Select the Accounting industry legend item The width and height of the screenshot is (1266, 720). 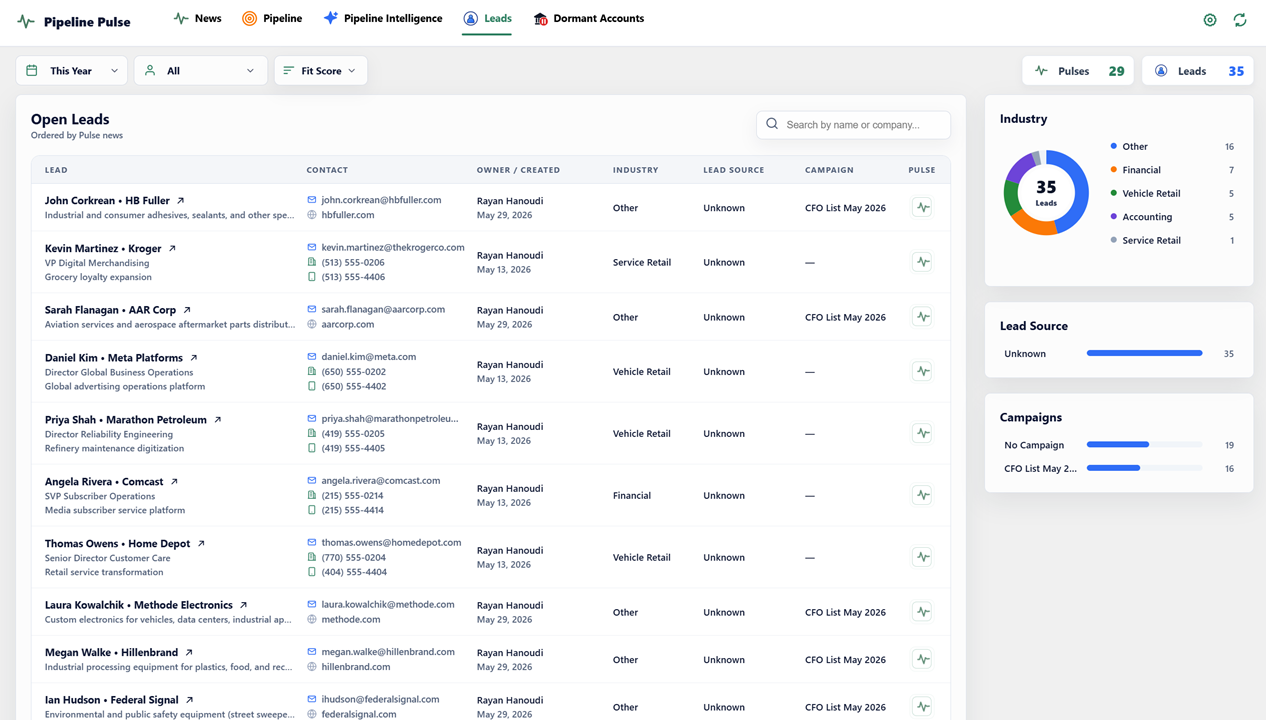coord(1172,216)
